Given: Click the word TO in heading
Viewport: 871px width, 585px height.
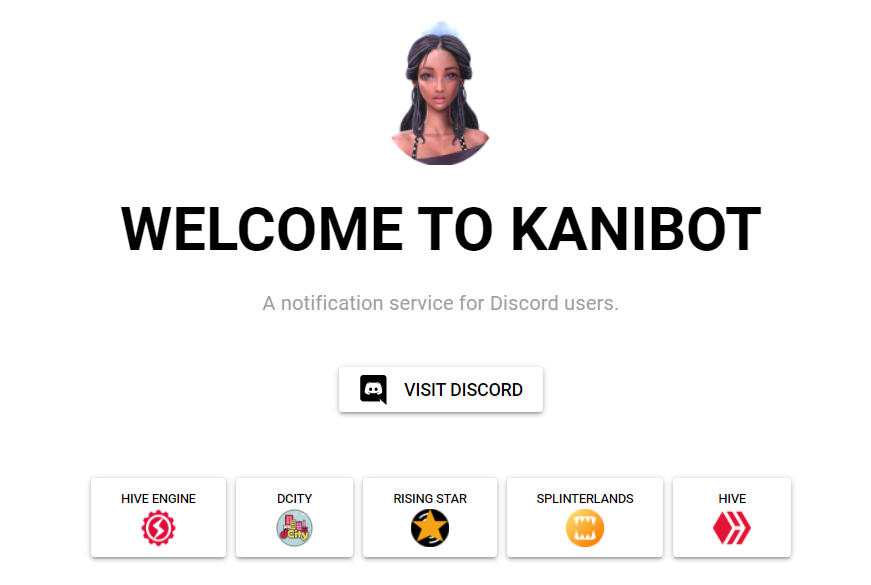Looking at the screenshot, I should [x=455, y=229].
